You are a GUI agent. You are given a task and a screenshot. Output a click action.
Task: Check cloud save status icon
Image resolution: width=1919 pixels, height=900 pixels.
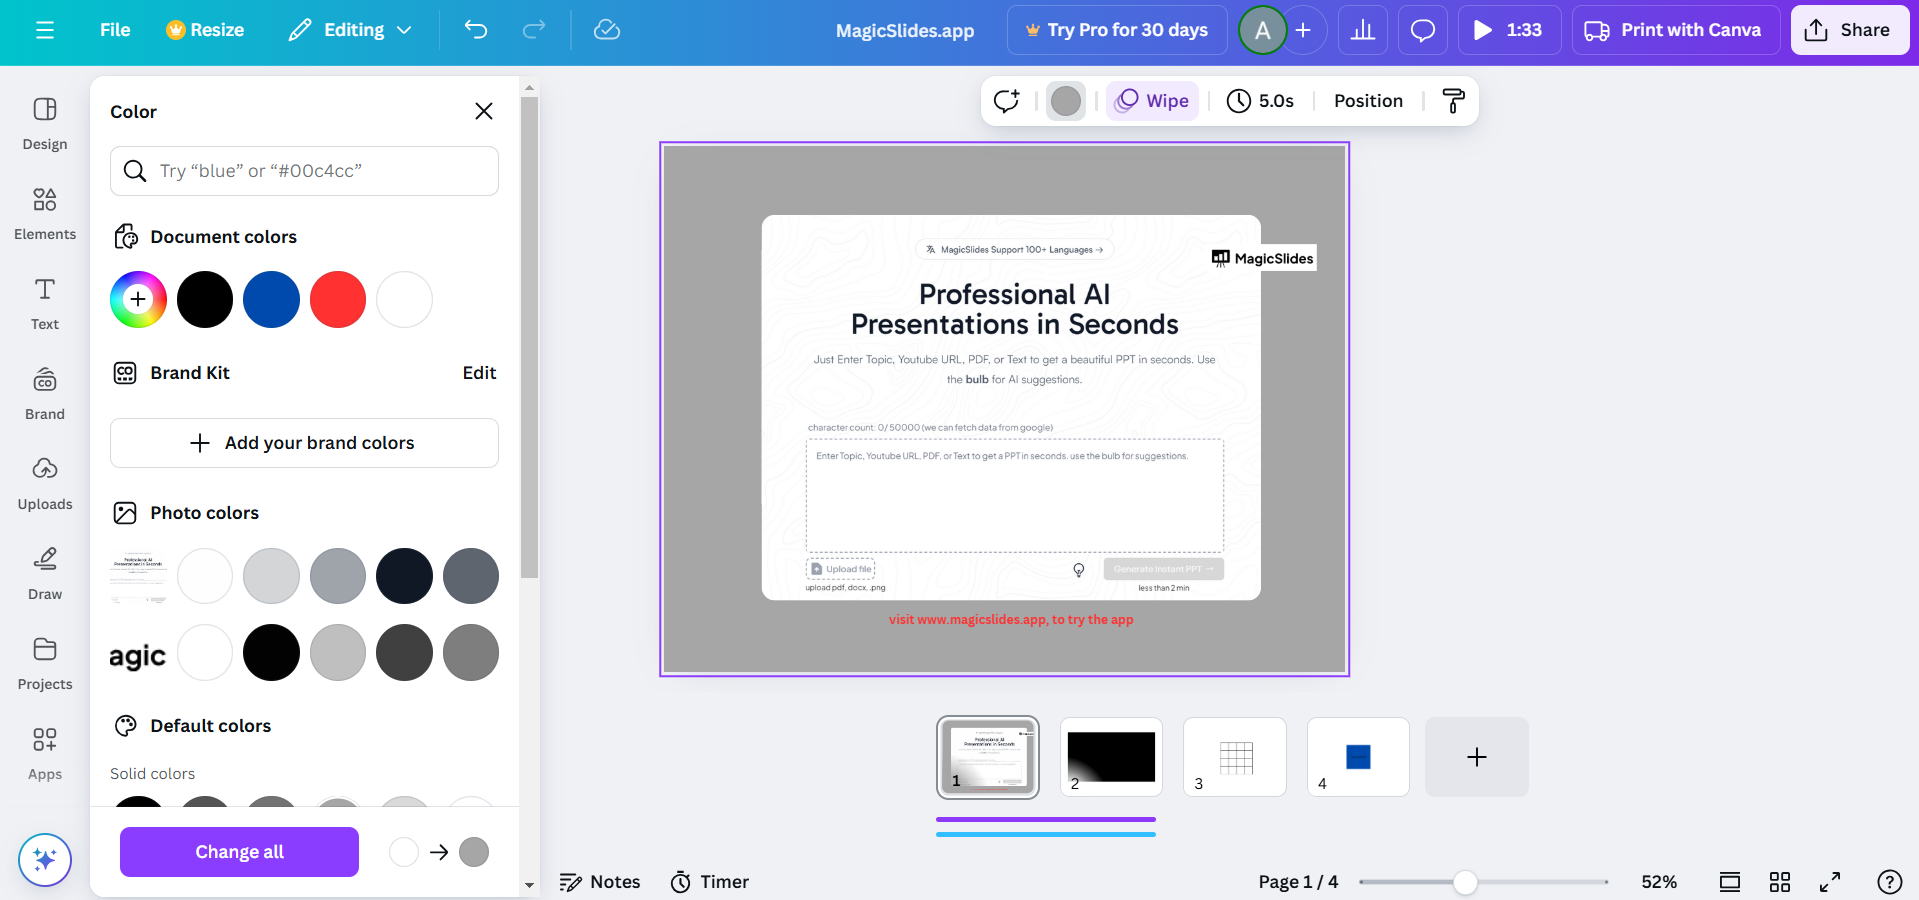607,30
